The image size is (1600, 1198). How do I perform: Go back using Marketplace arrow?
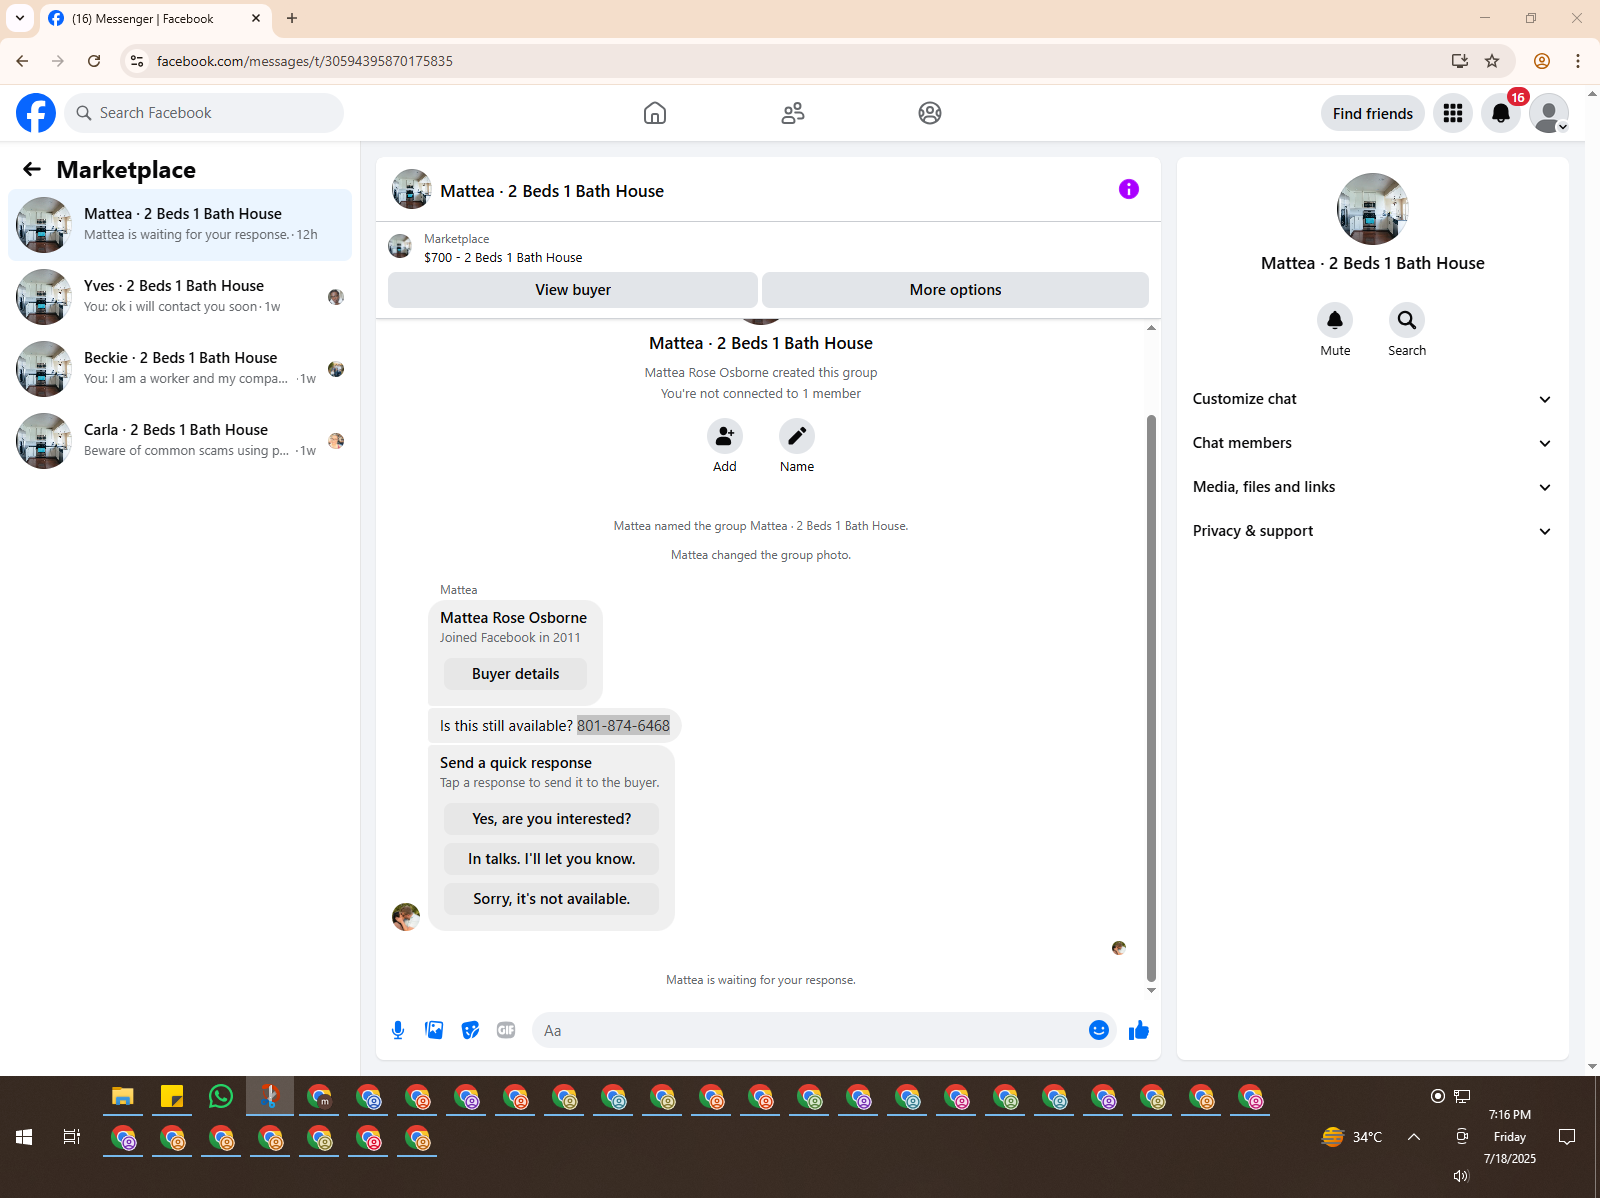point(32,169)
